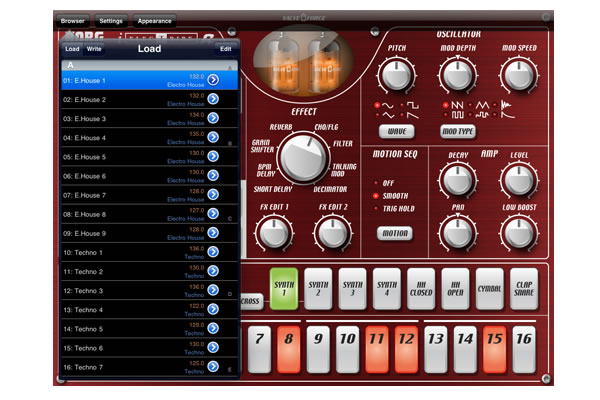Viewport: 600px width, 400px height.
Task: Click the LOW BOOST knob
Action: [519, 232]
